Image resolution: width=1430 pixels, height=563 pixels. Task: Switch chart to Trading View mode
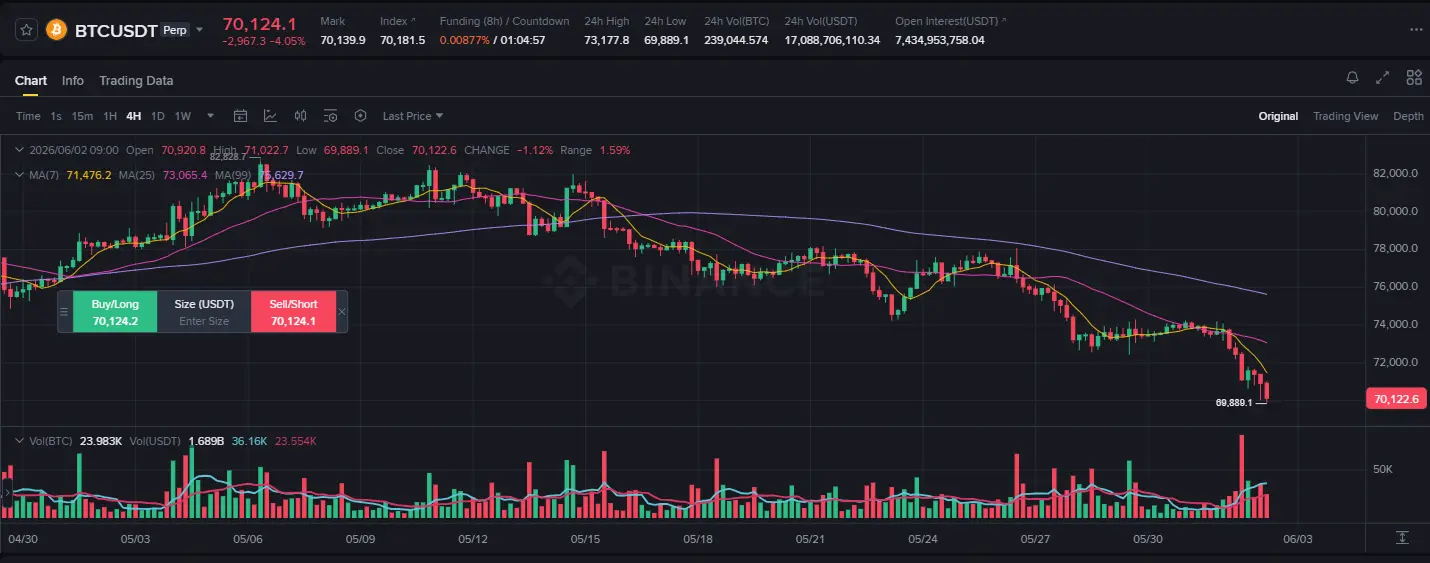click(1345, 116)
